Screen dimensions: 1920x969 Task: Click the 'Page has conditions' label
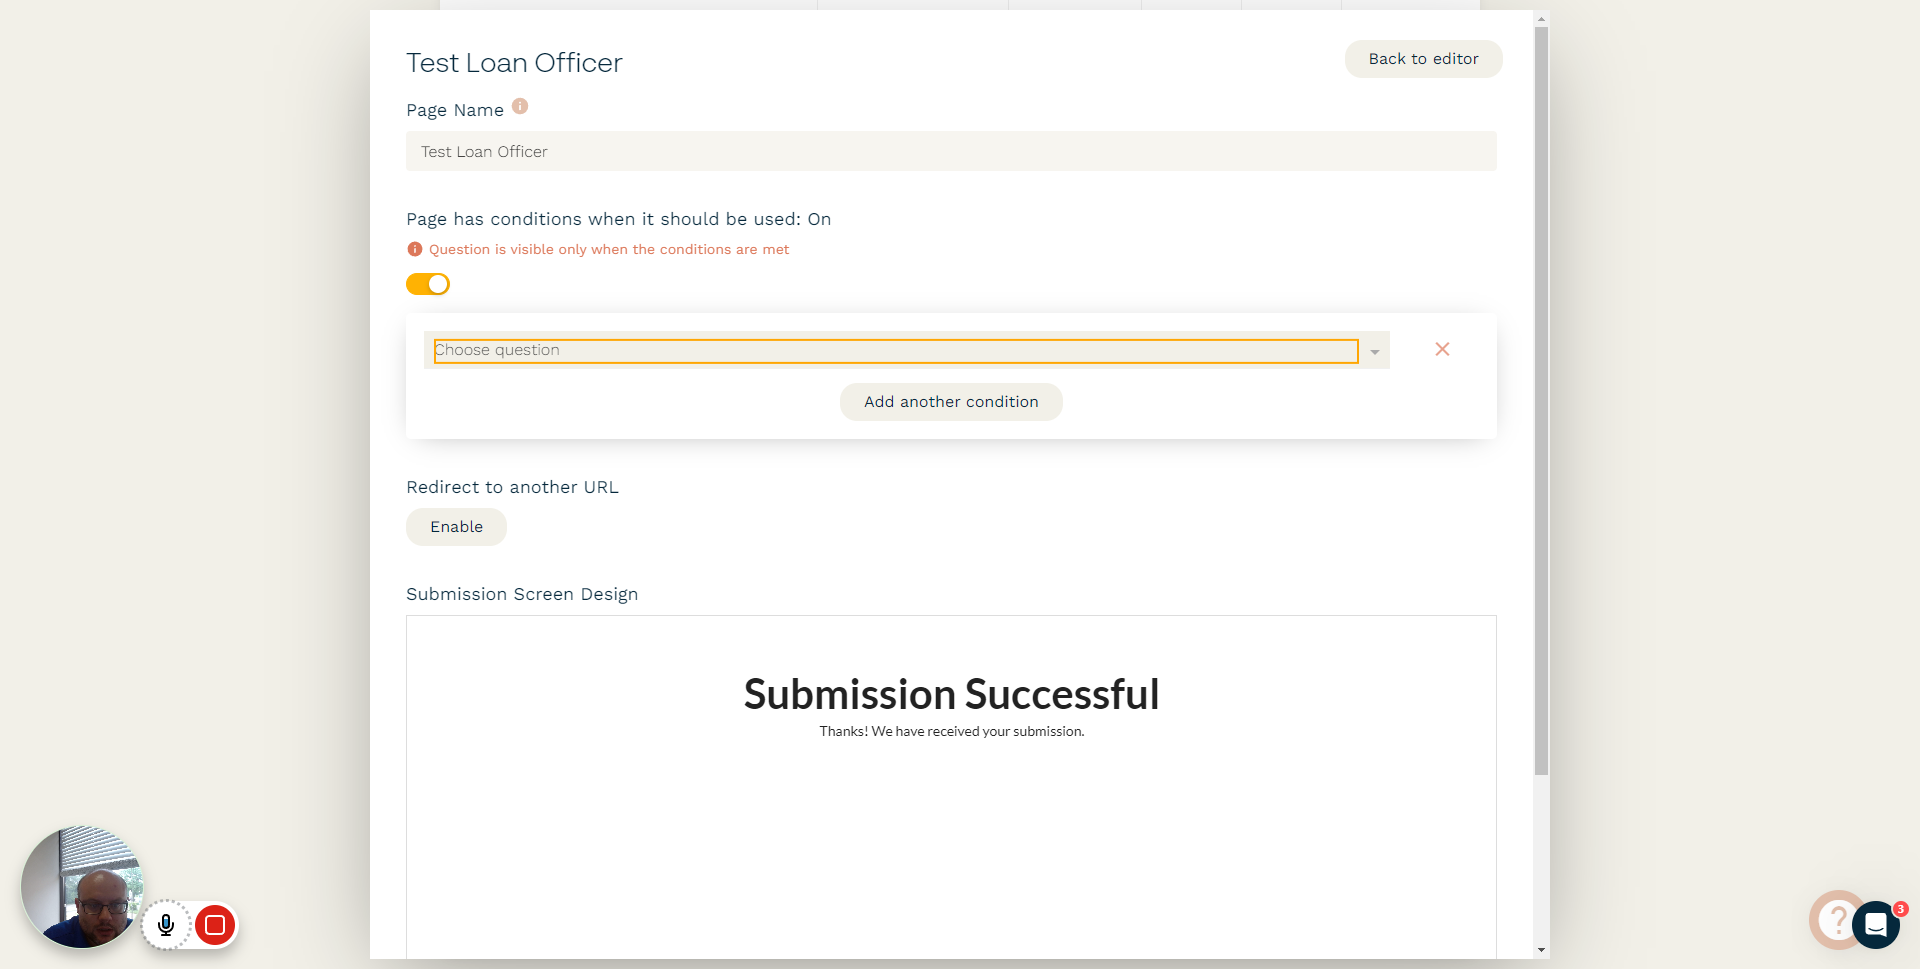(x=618, y=219)
